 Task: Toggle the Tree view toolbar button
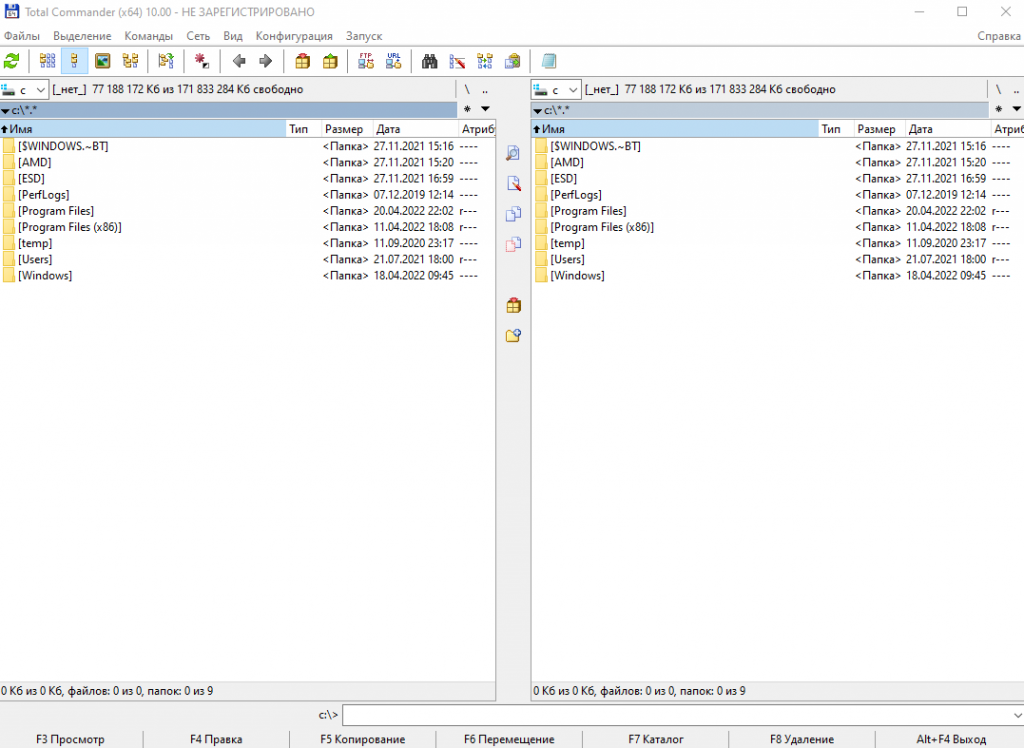pyautogui.click(x=130, y=61)
